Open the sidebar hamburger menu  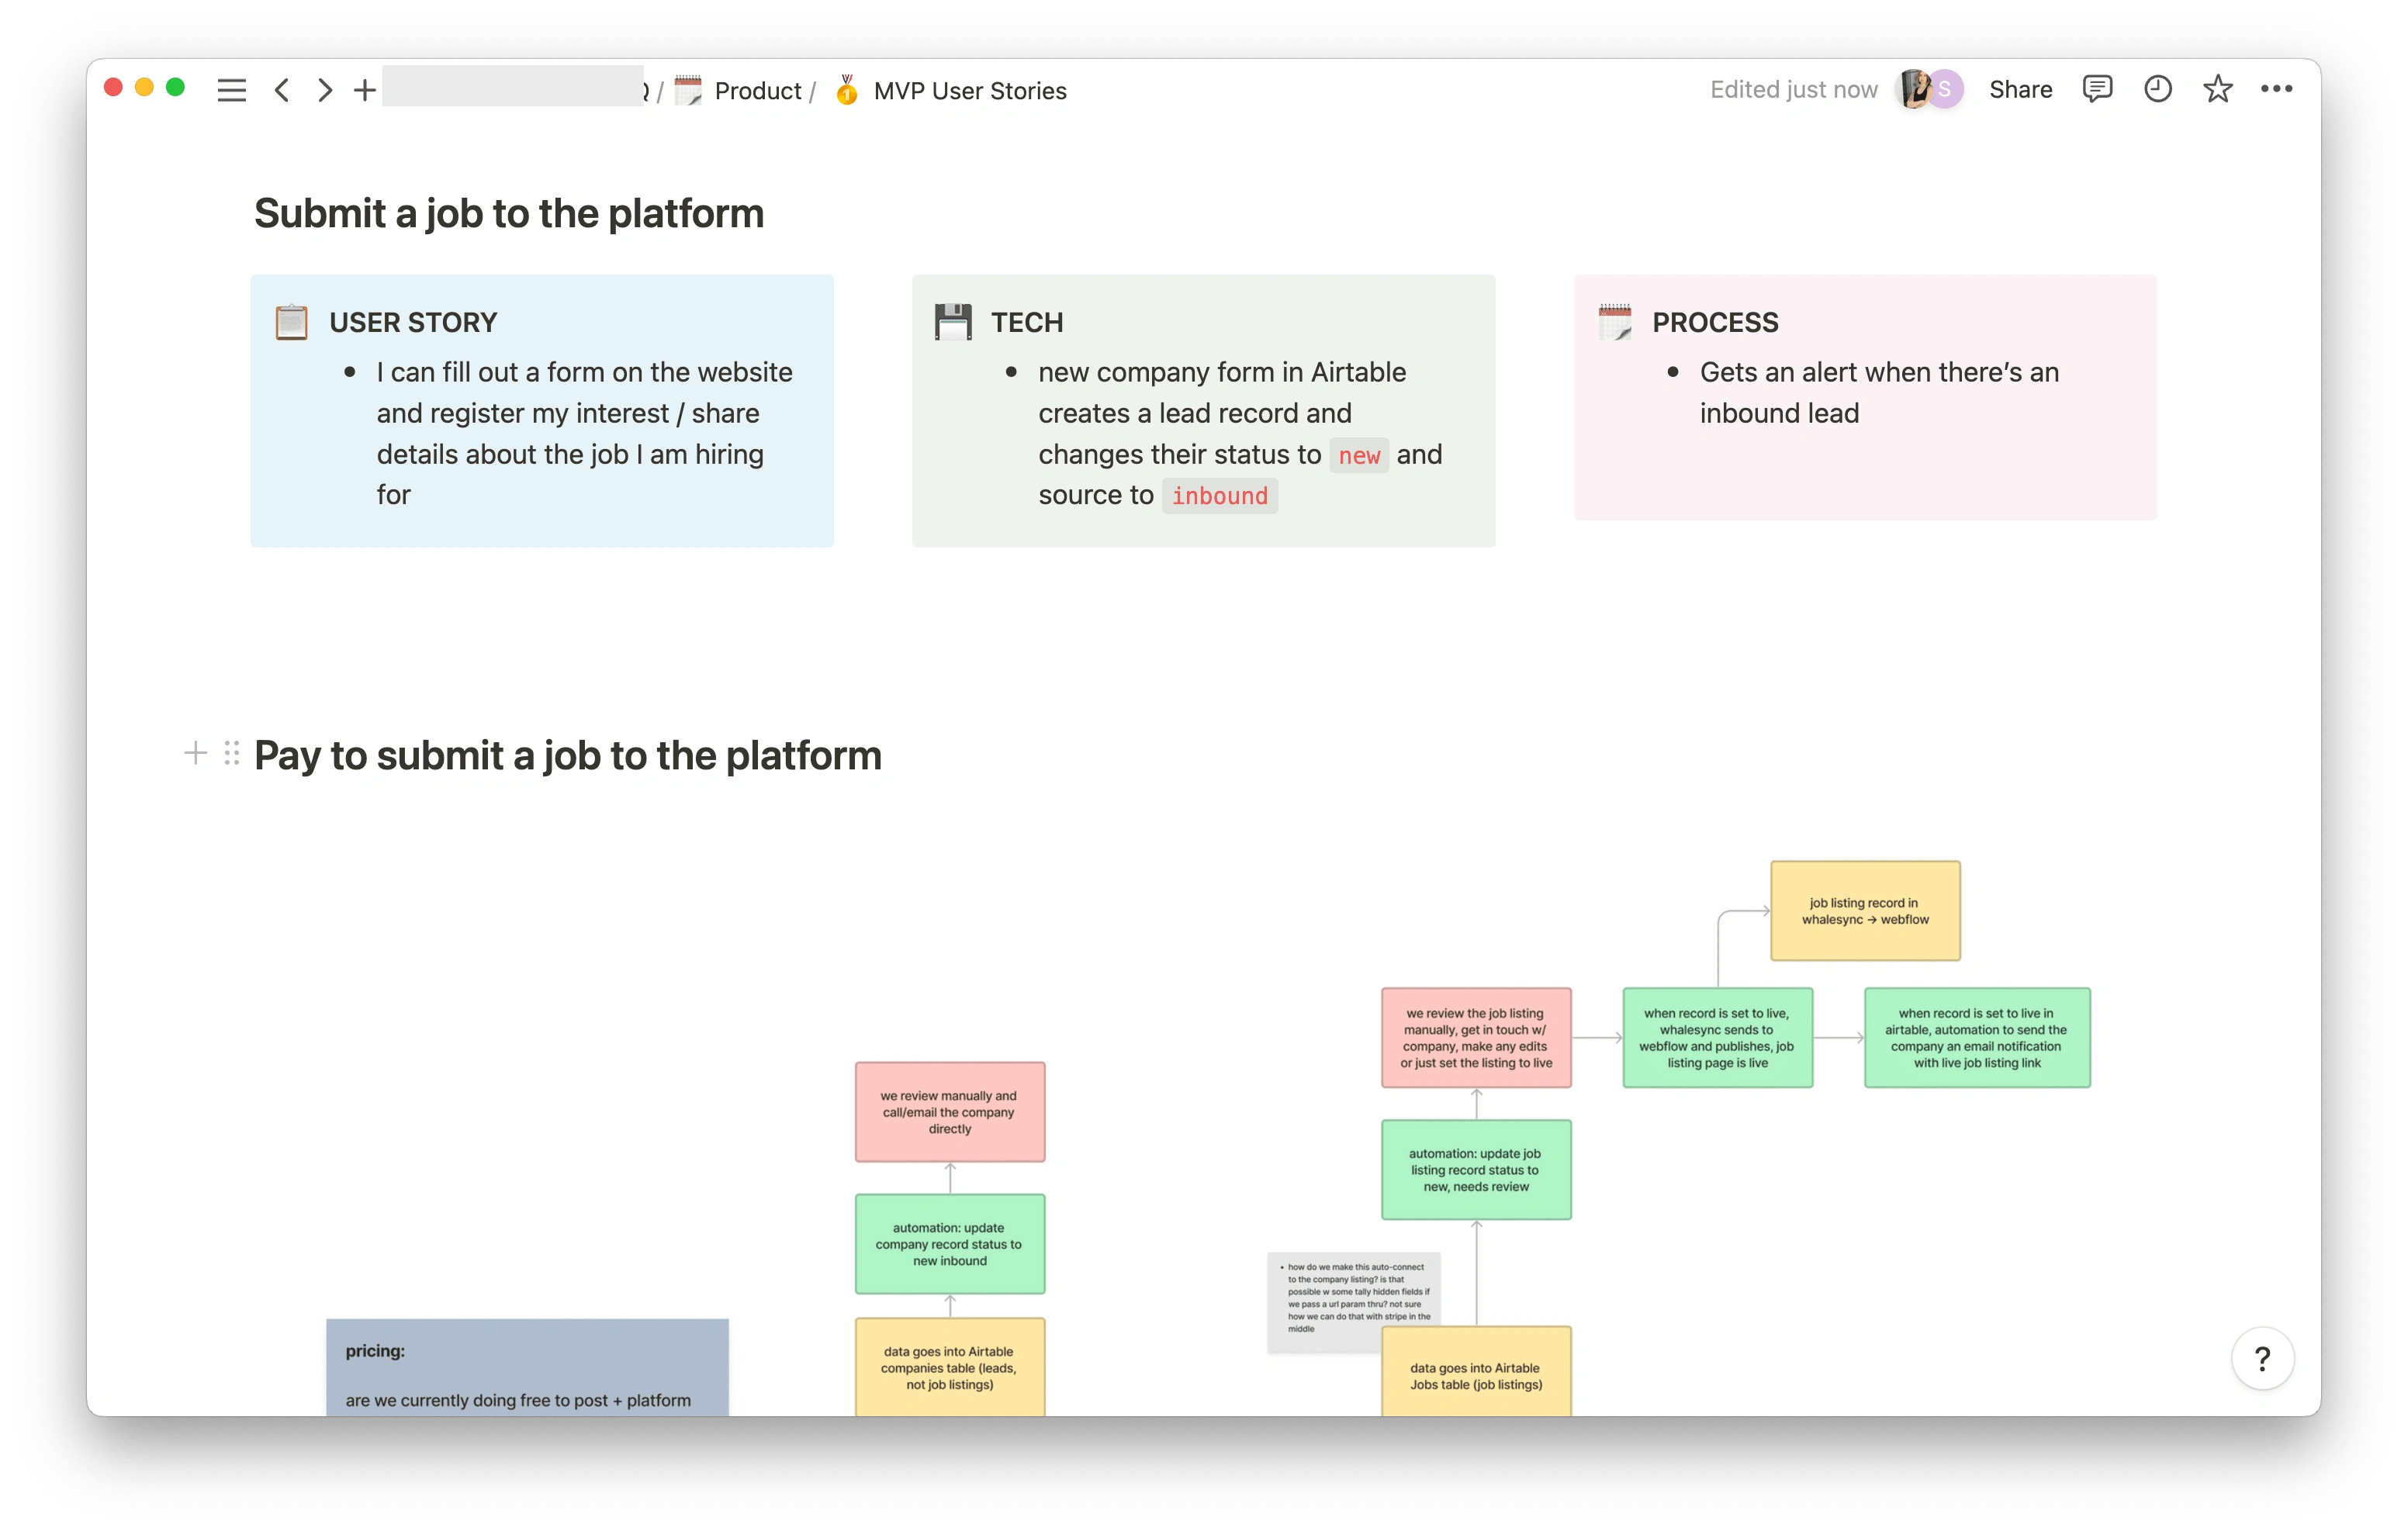coord(231,90)
